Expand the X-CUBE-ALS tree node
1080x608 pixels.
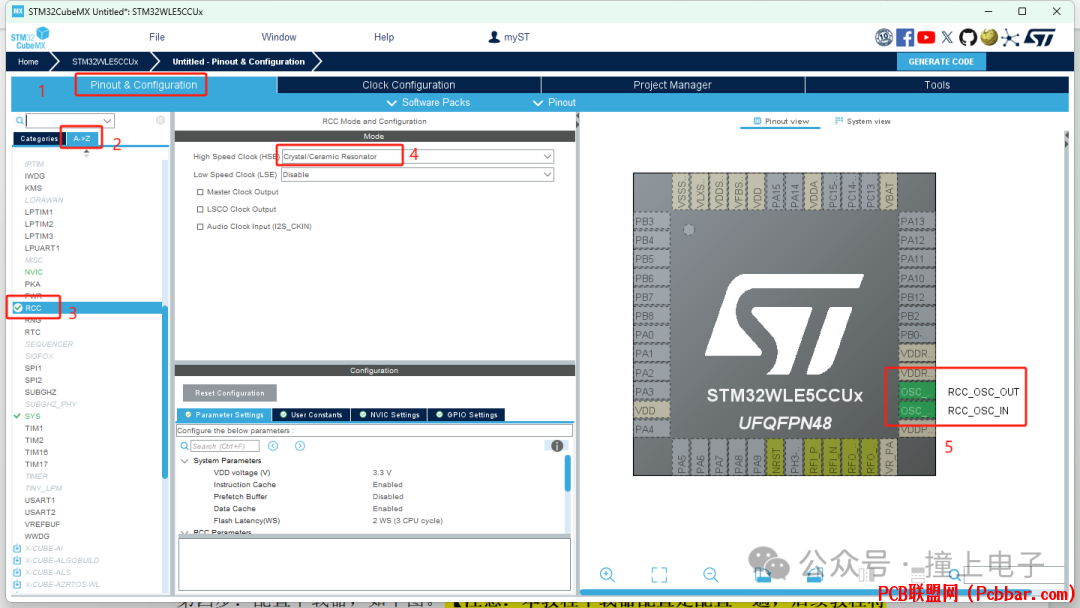coord(17,572)
